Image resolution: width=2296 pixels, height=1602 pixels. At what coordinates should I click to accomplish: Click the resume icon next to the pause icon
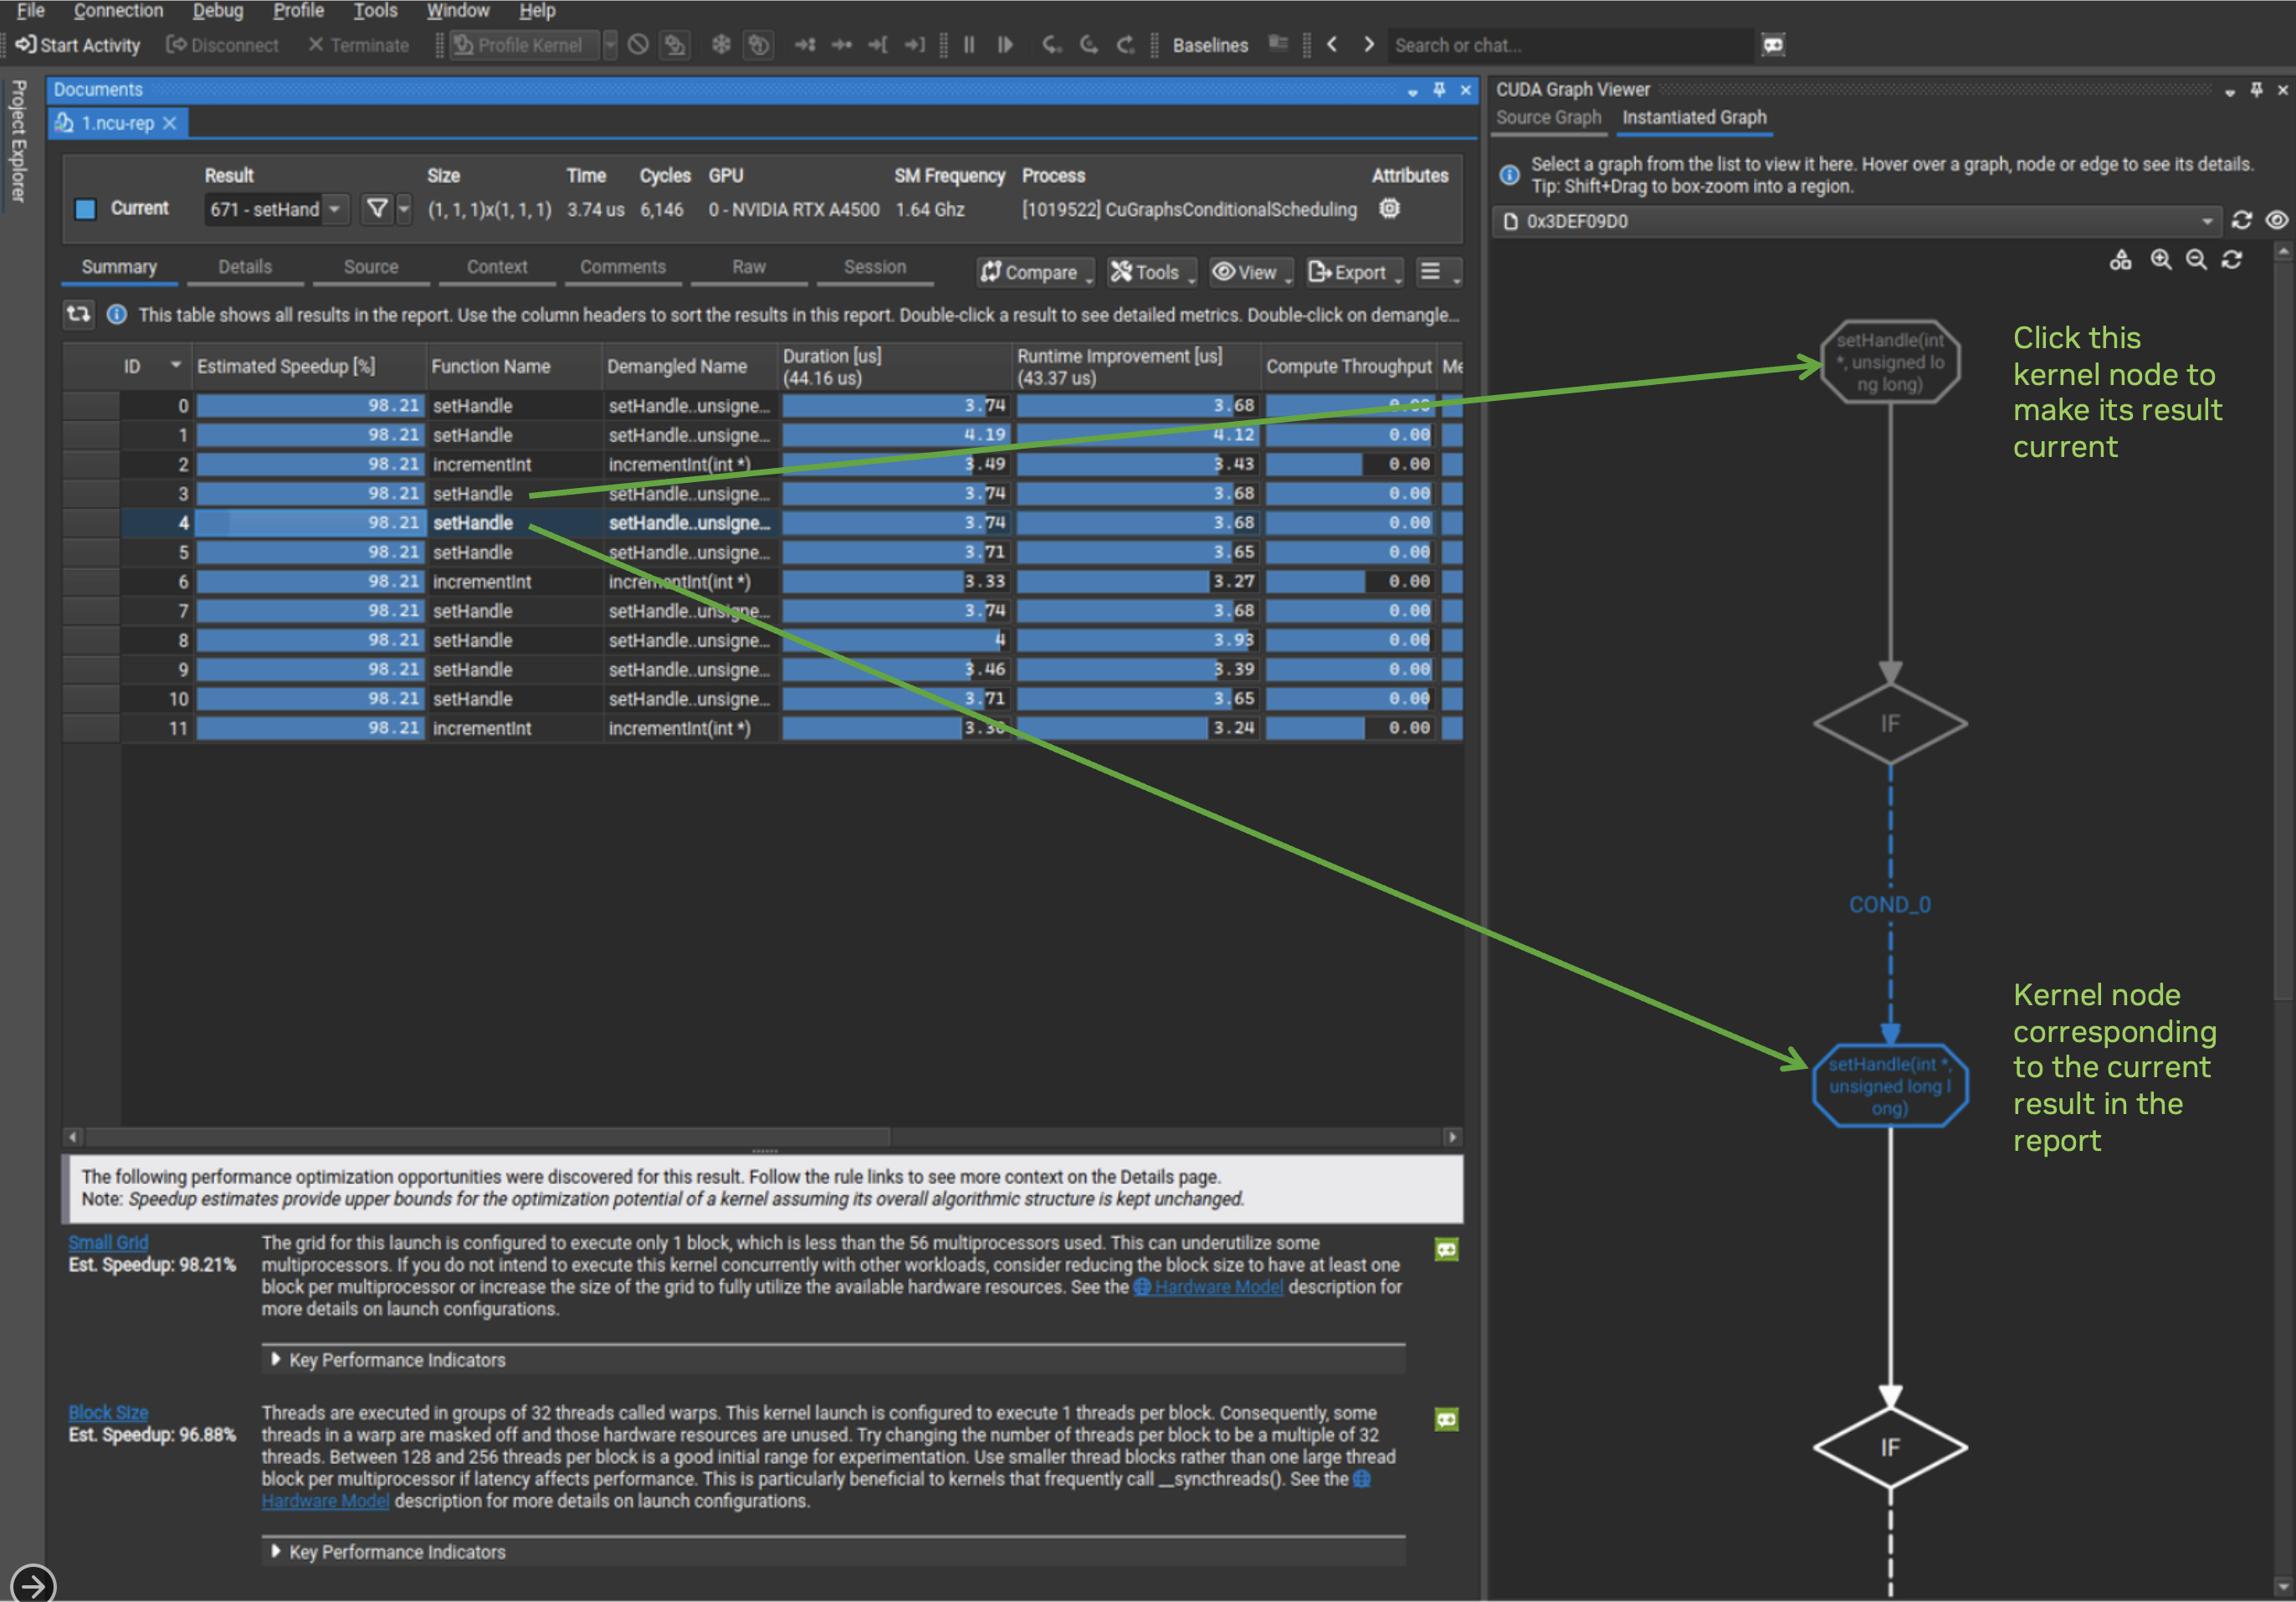coord(1005,45)
